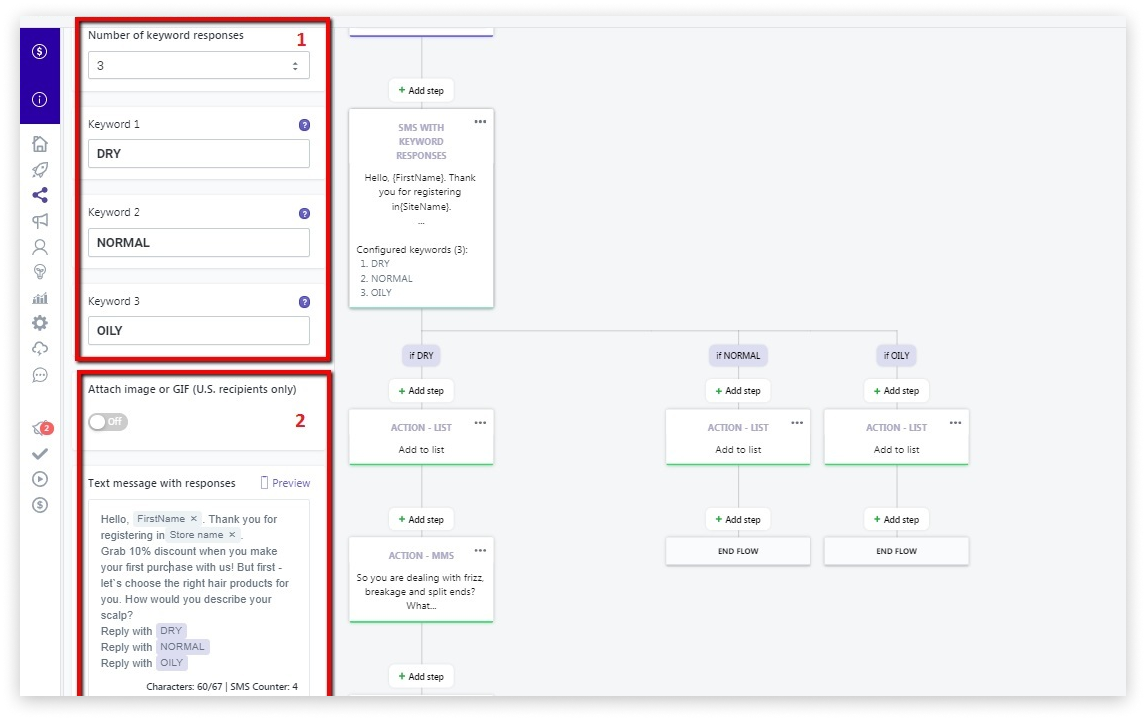Click the play circle icon in sidebar
Viewport: 1146px width, 720px height.
(x=40, y=479)
